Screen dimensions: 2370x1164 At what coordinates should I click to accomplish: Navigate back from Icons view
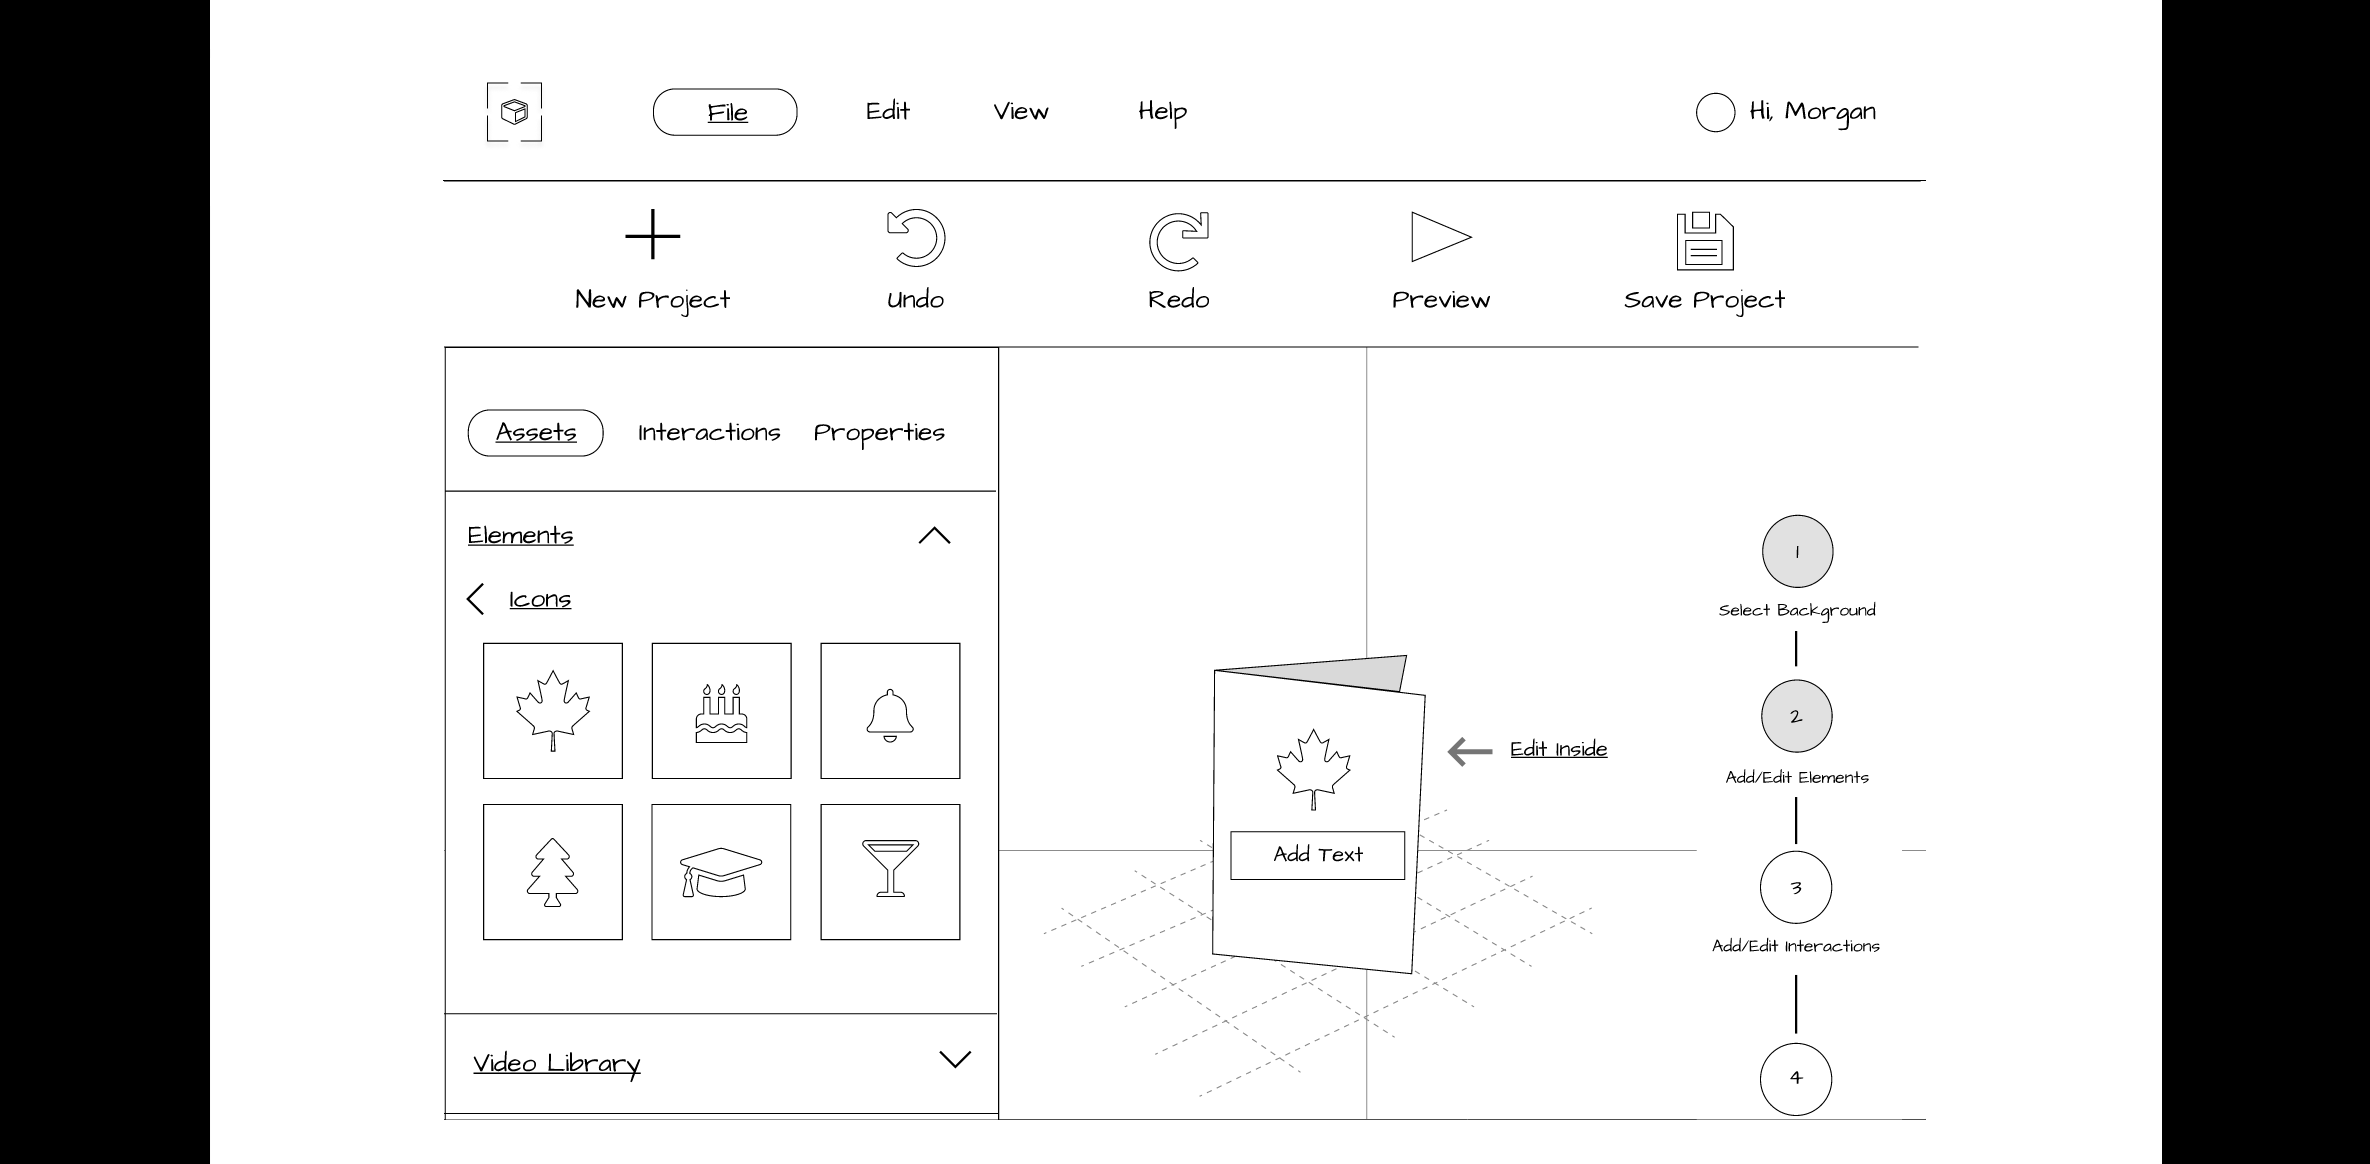coord(478,597)
